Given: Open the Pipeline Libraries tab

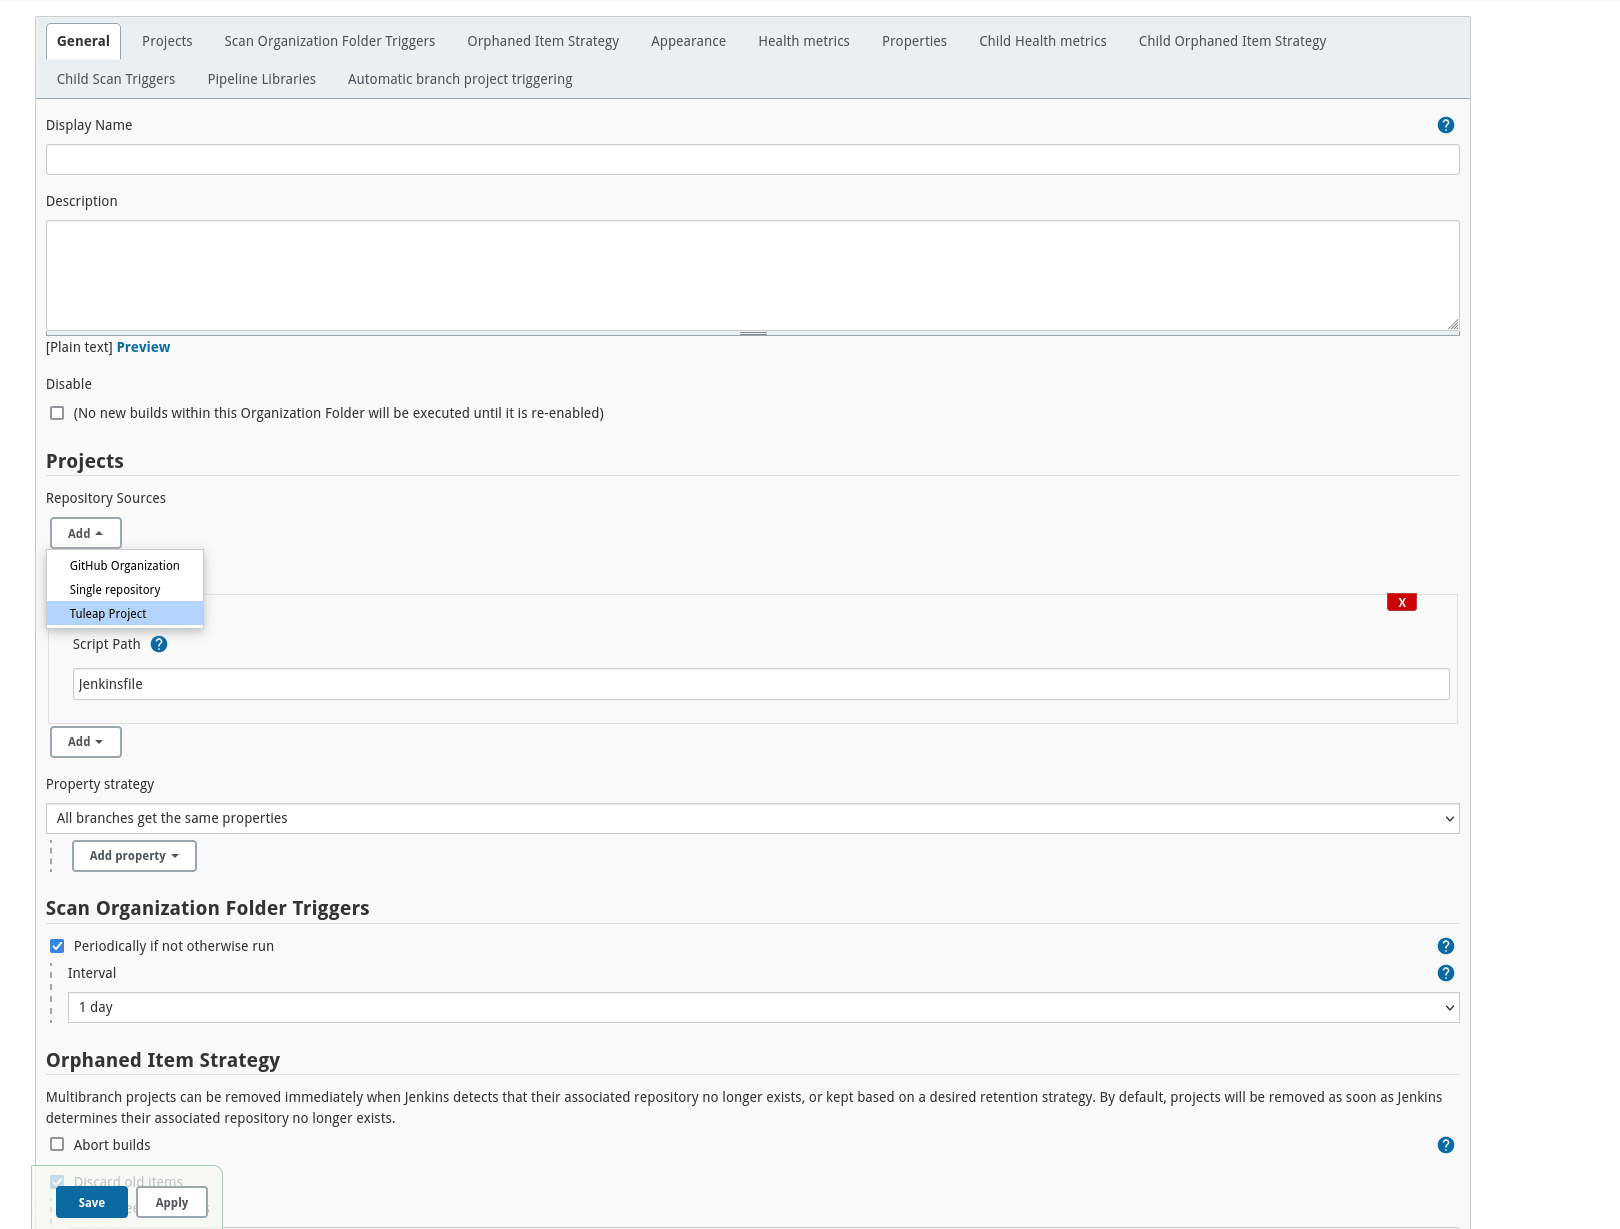Looking at the screenshot, I should (x=261, y=79).
